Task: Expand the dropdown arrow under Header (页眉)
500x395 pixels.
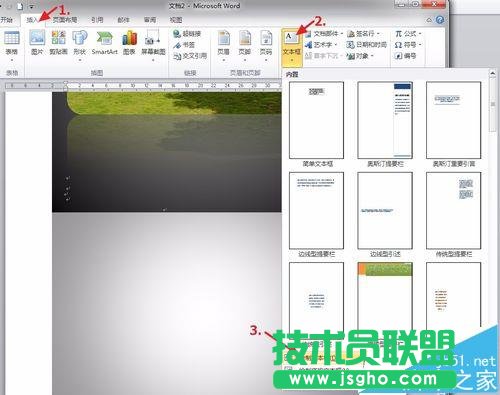Action: tap(224, 60)
